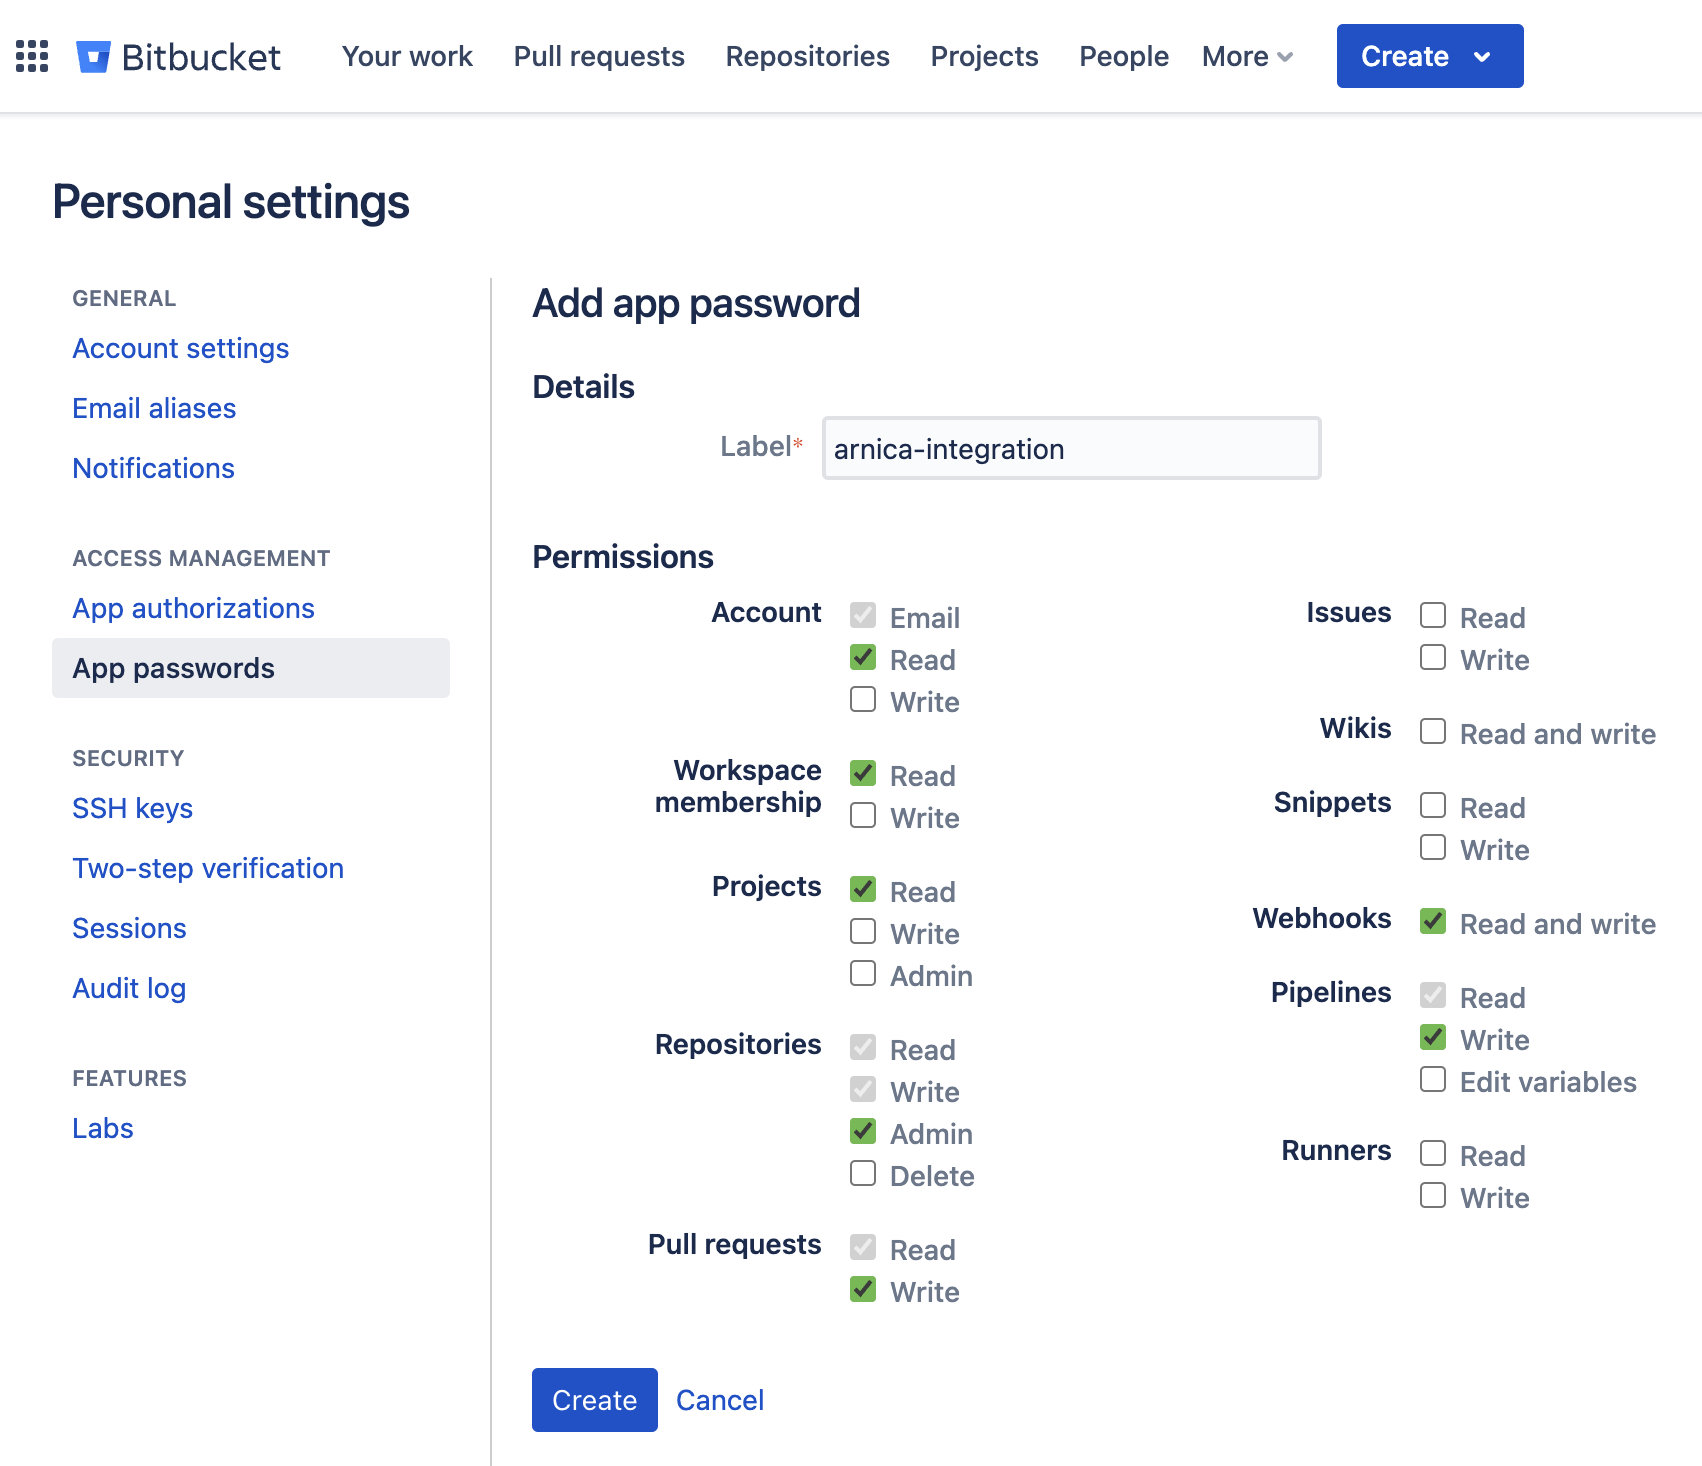
Task: Open Repositories in top navigation
Action: [x=808, y=57]
